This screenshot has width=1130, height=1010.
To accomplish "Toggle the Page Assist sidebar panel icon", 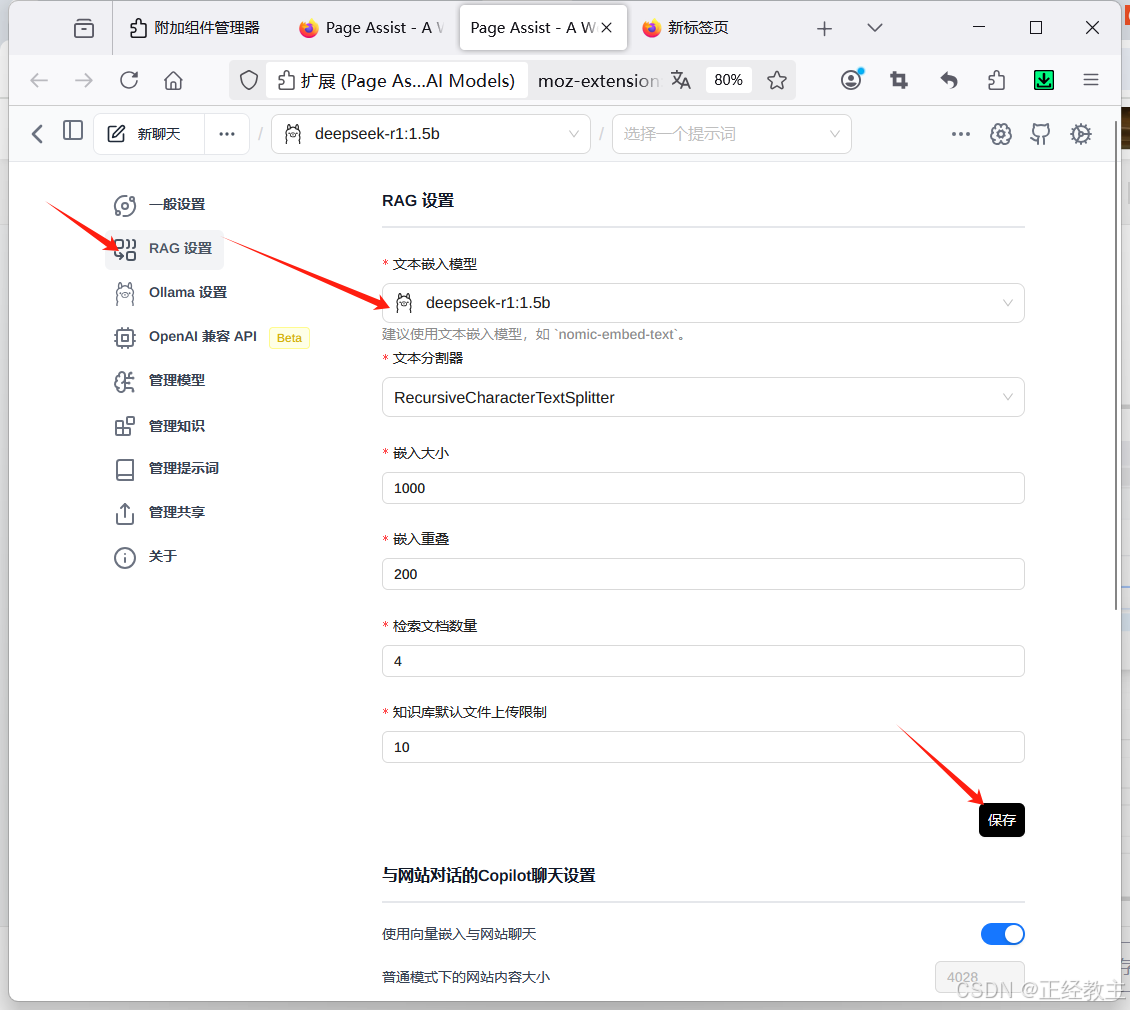I will (x=73, y=130).
